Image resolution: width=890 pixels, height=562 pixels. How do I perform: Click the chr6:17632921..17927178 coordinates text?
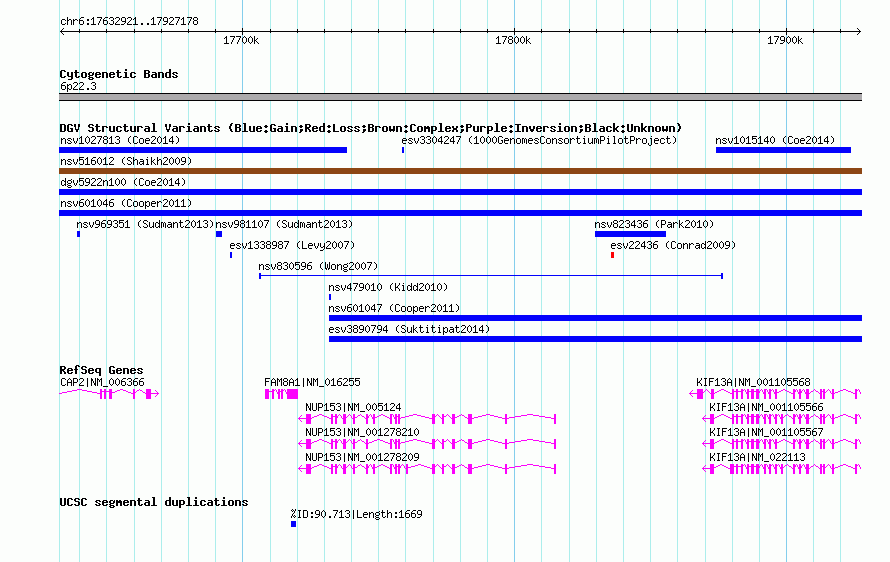click(129, 22)
